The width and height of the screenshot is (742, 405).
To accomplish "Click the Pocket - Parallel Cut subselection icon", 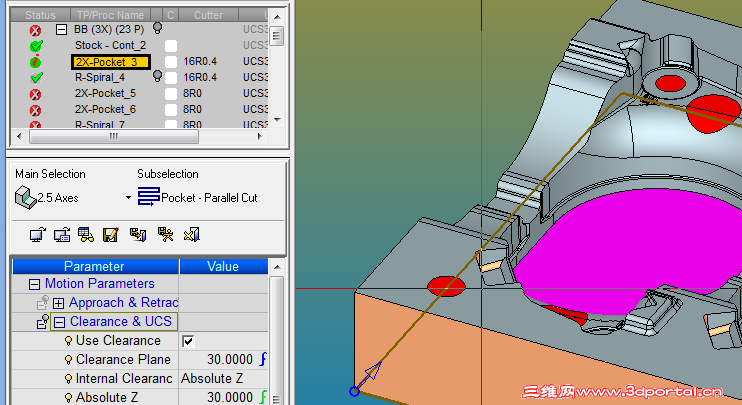I will click(148, 196).
